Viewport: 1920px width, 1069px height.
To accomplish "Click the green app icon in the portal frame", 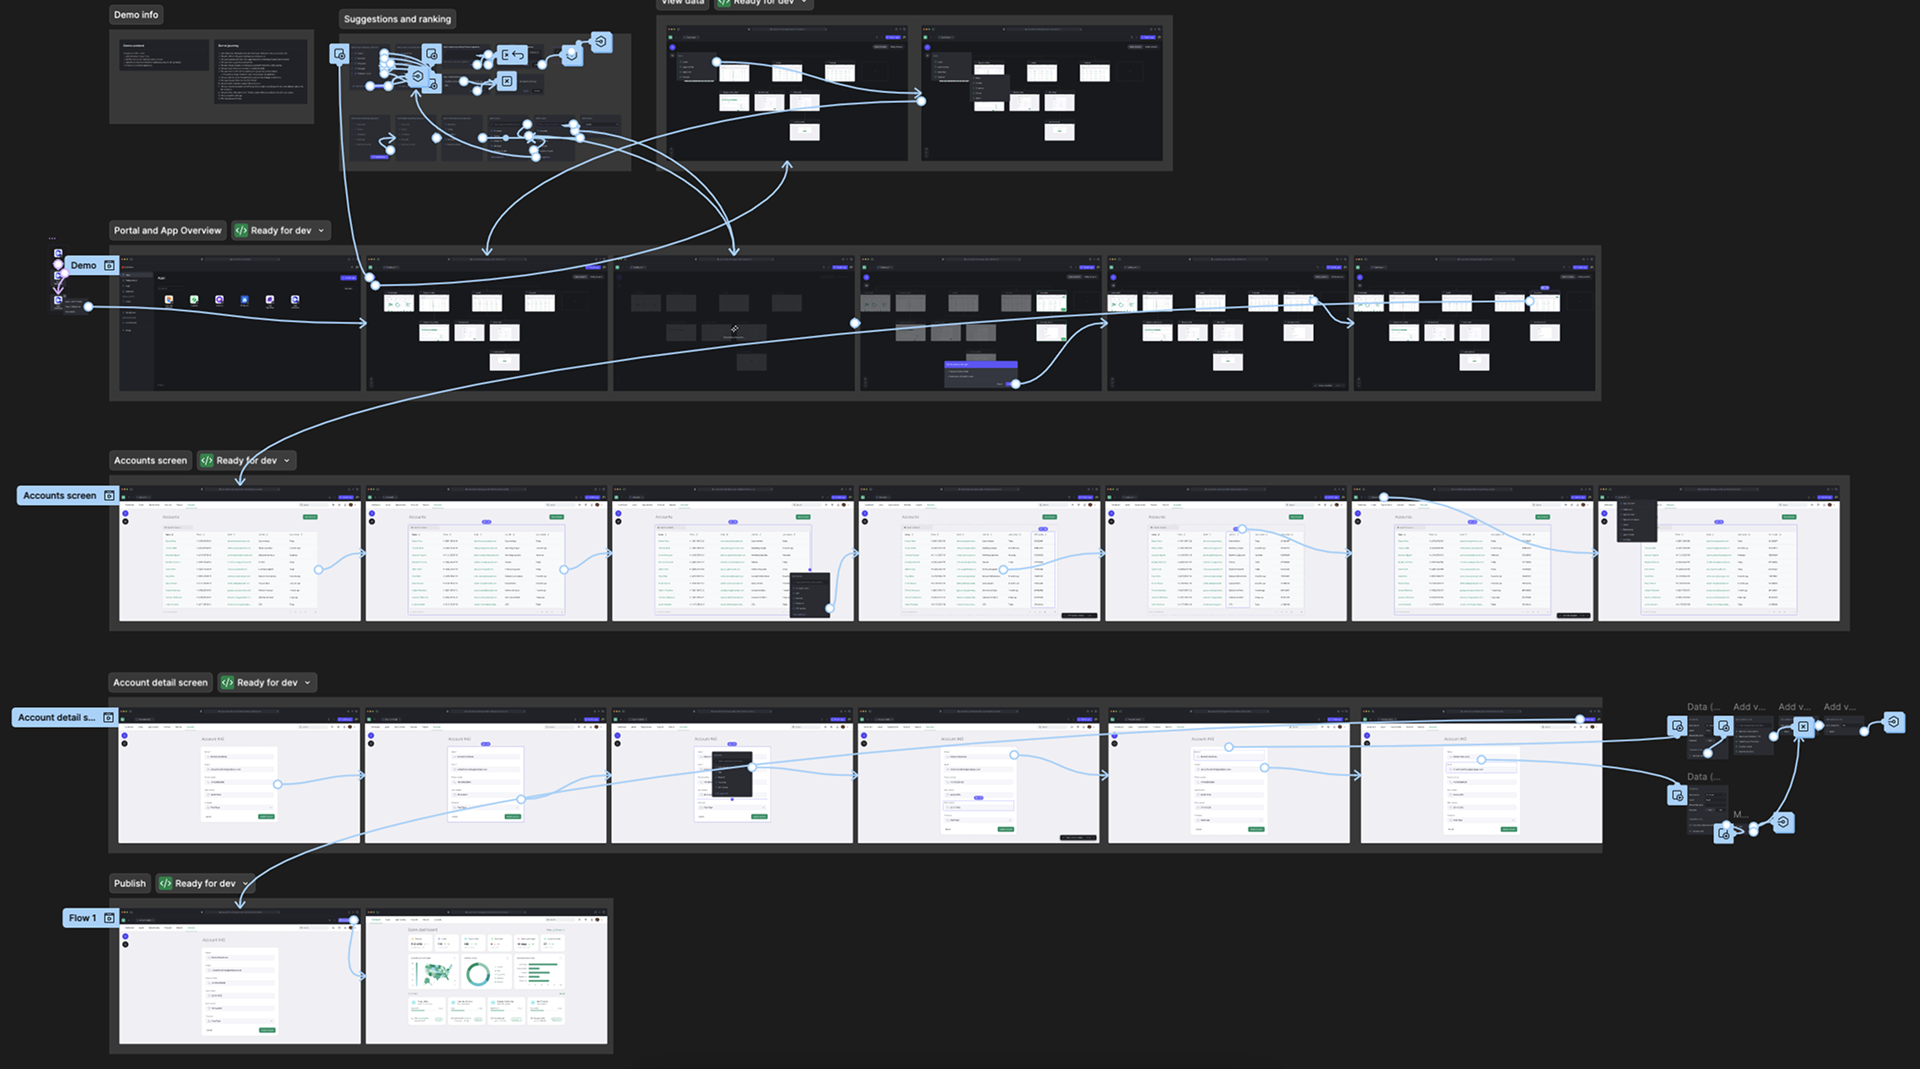I will point(194,300).
